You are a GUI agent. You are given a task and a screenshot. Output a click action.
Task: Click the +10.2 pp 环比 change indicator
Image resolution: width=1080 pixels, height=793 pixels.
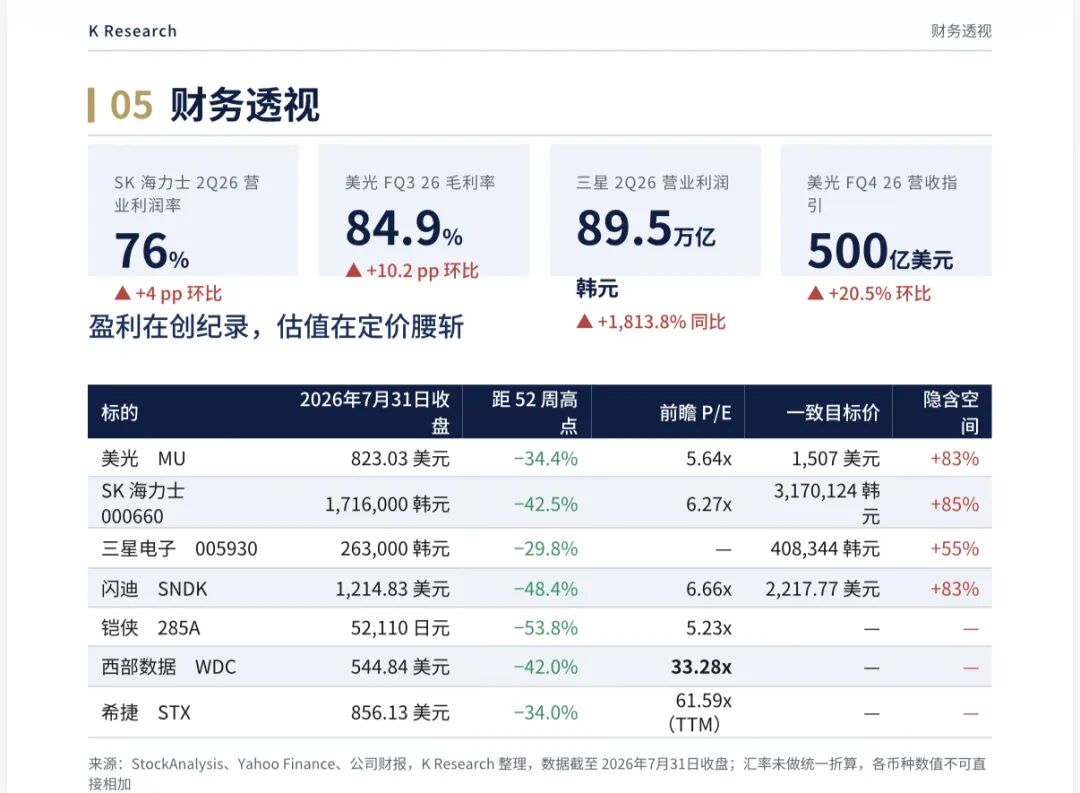click(412, 271)
